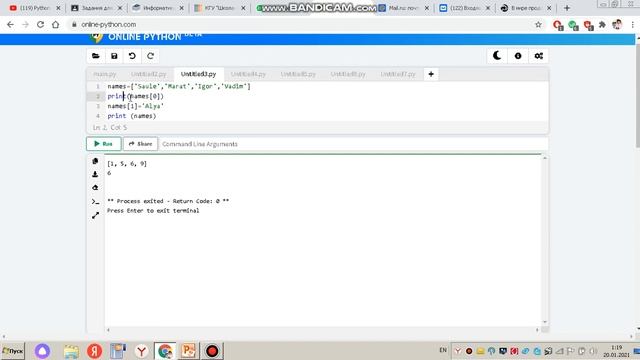
Task: Open the browser extensions puzzle icon
Action: click(602, 24)
